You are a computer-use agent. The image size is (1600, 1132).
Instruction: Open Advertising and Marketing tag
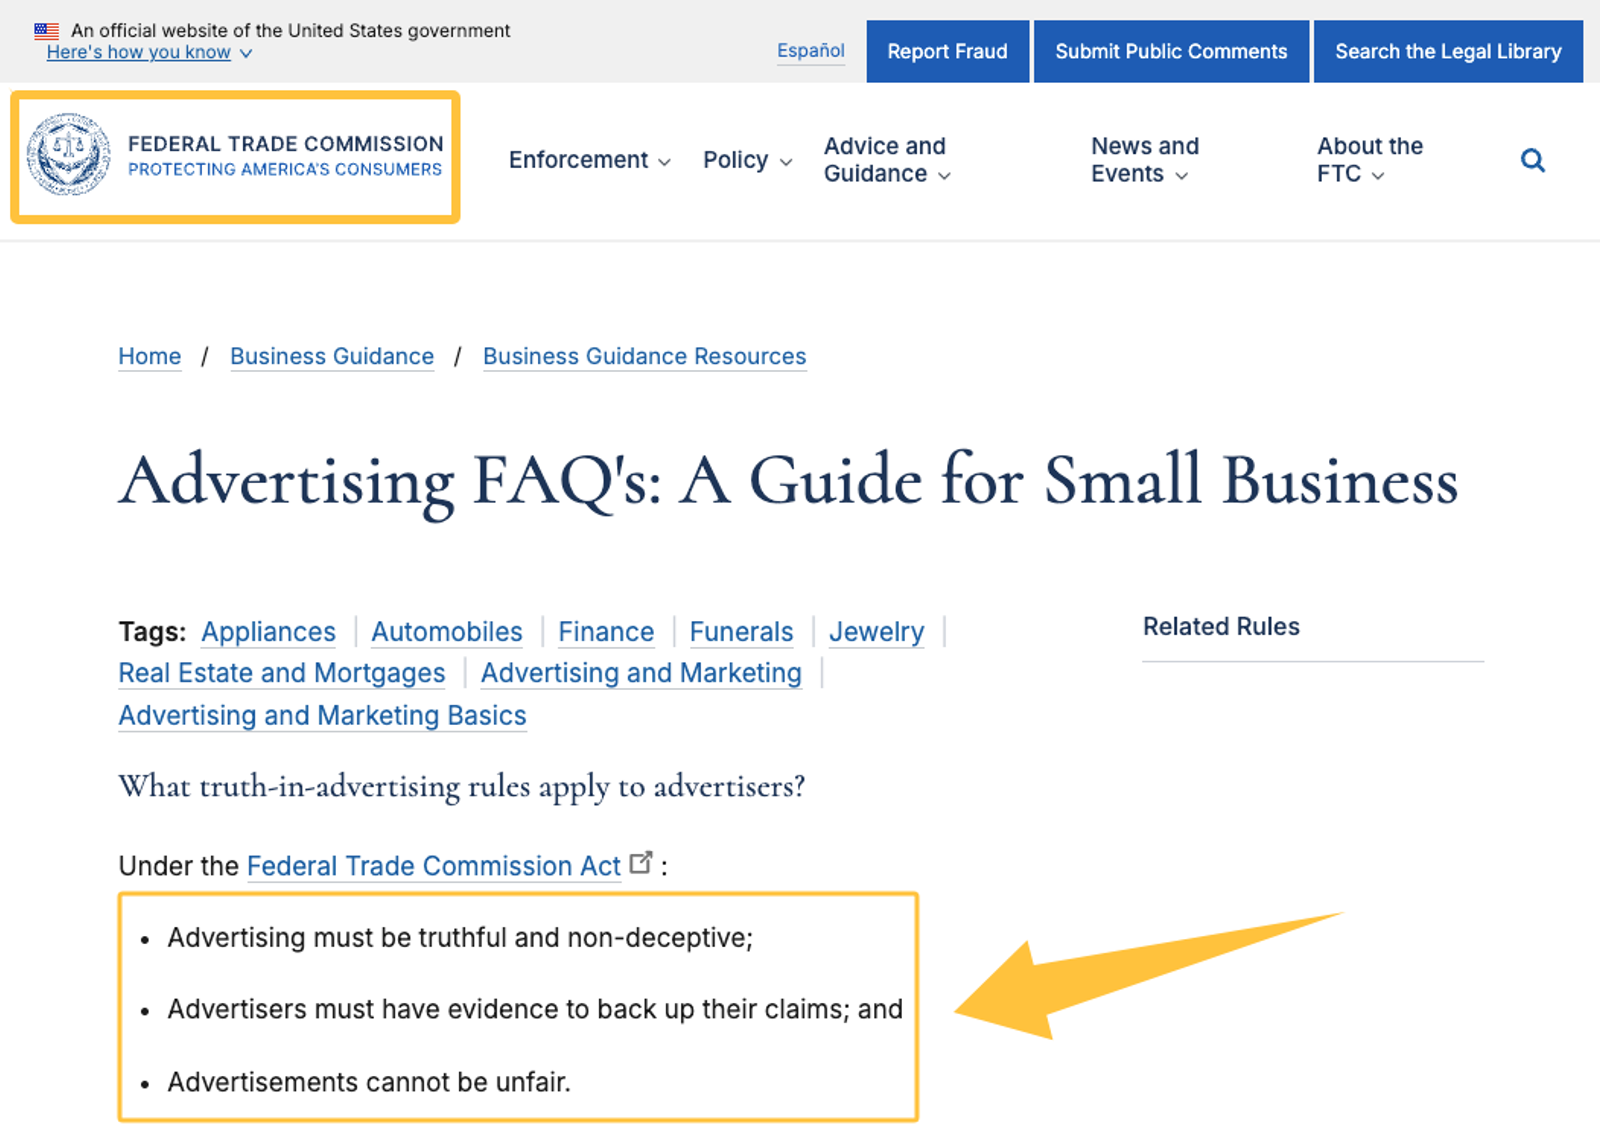641,673
